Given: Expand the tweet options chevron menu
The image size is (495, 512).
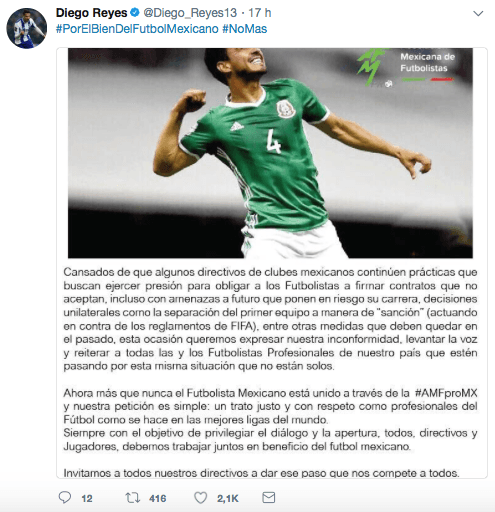Looking at the screenshot, I should (478, 14).
